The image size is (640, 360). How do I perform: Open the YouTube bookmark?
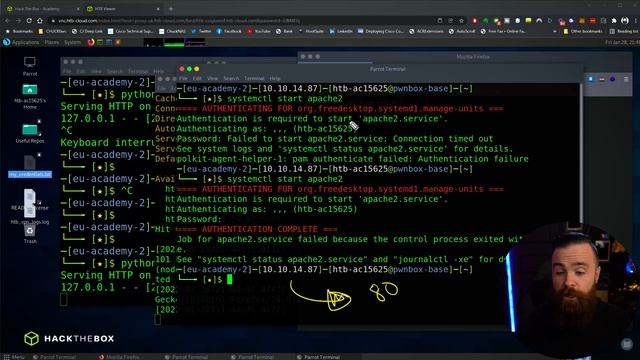pos(259,31)
